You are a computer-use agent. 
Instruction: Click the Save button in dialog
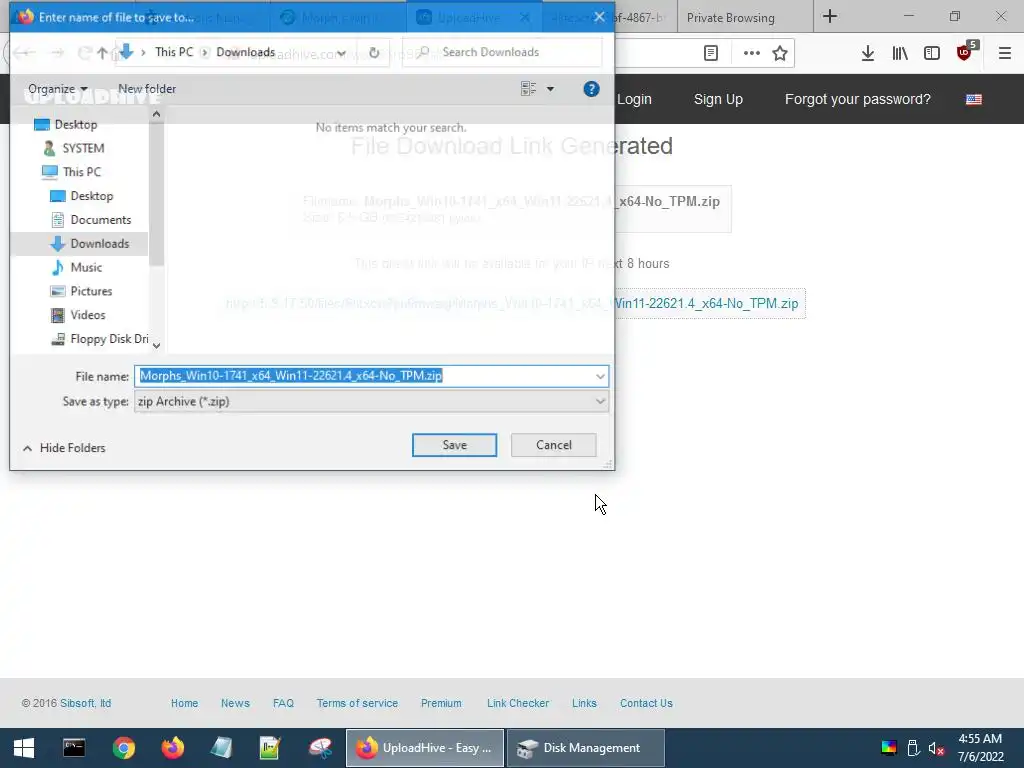pyautogui.click(x=454, y=445)
